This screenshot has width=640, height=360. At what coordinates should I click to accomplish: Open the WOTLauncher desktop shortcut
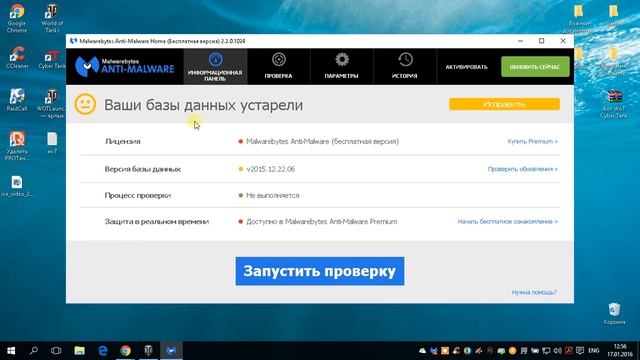point(51,104)
